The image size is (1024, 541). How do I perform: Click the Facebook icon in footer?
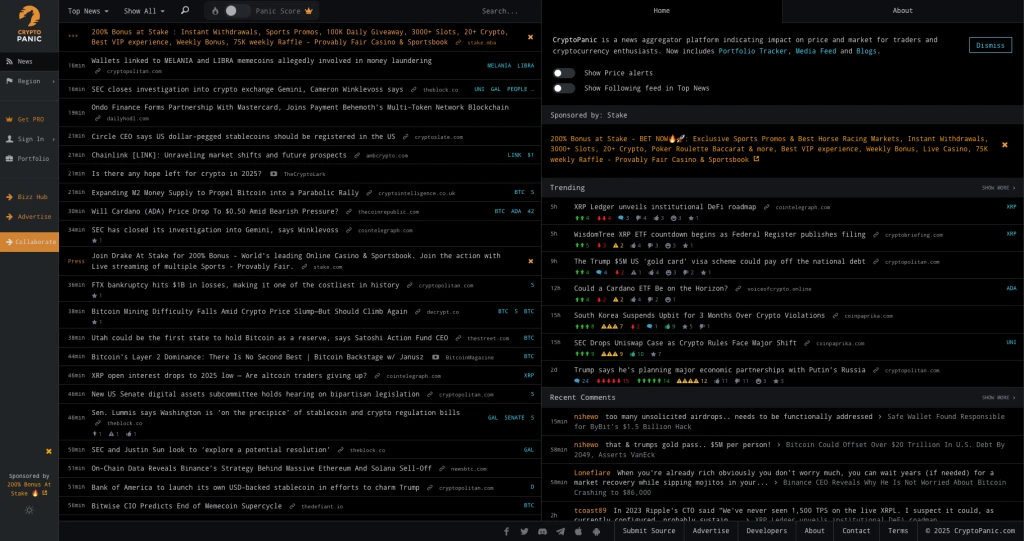(x=506, y=531)
